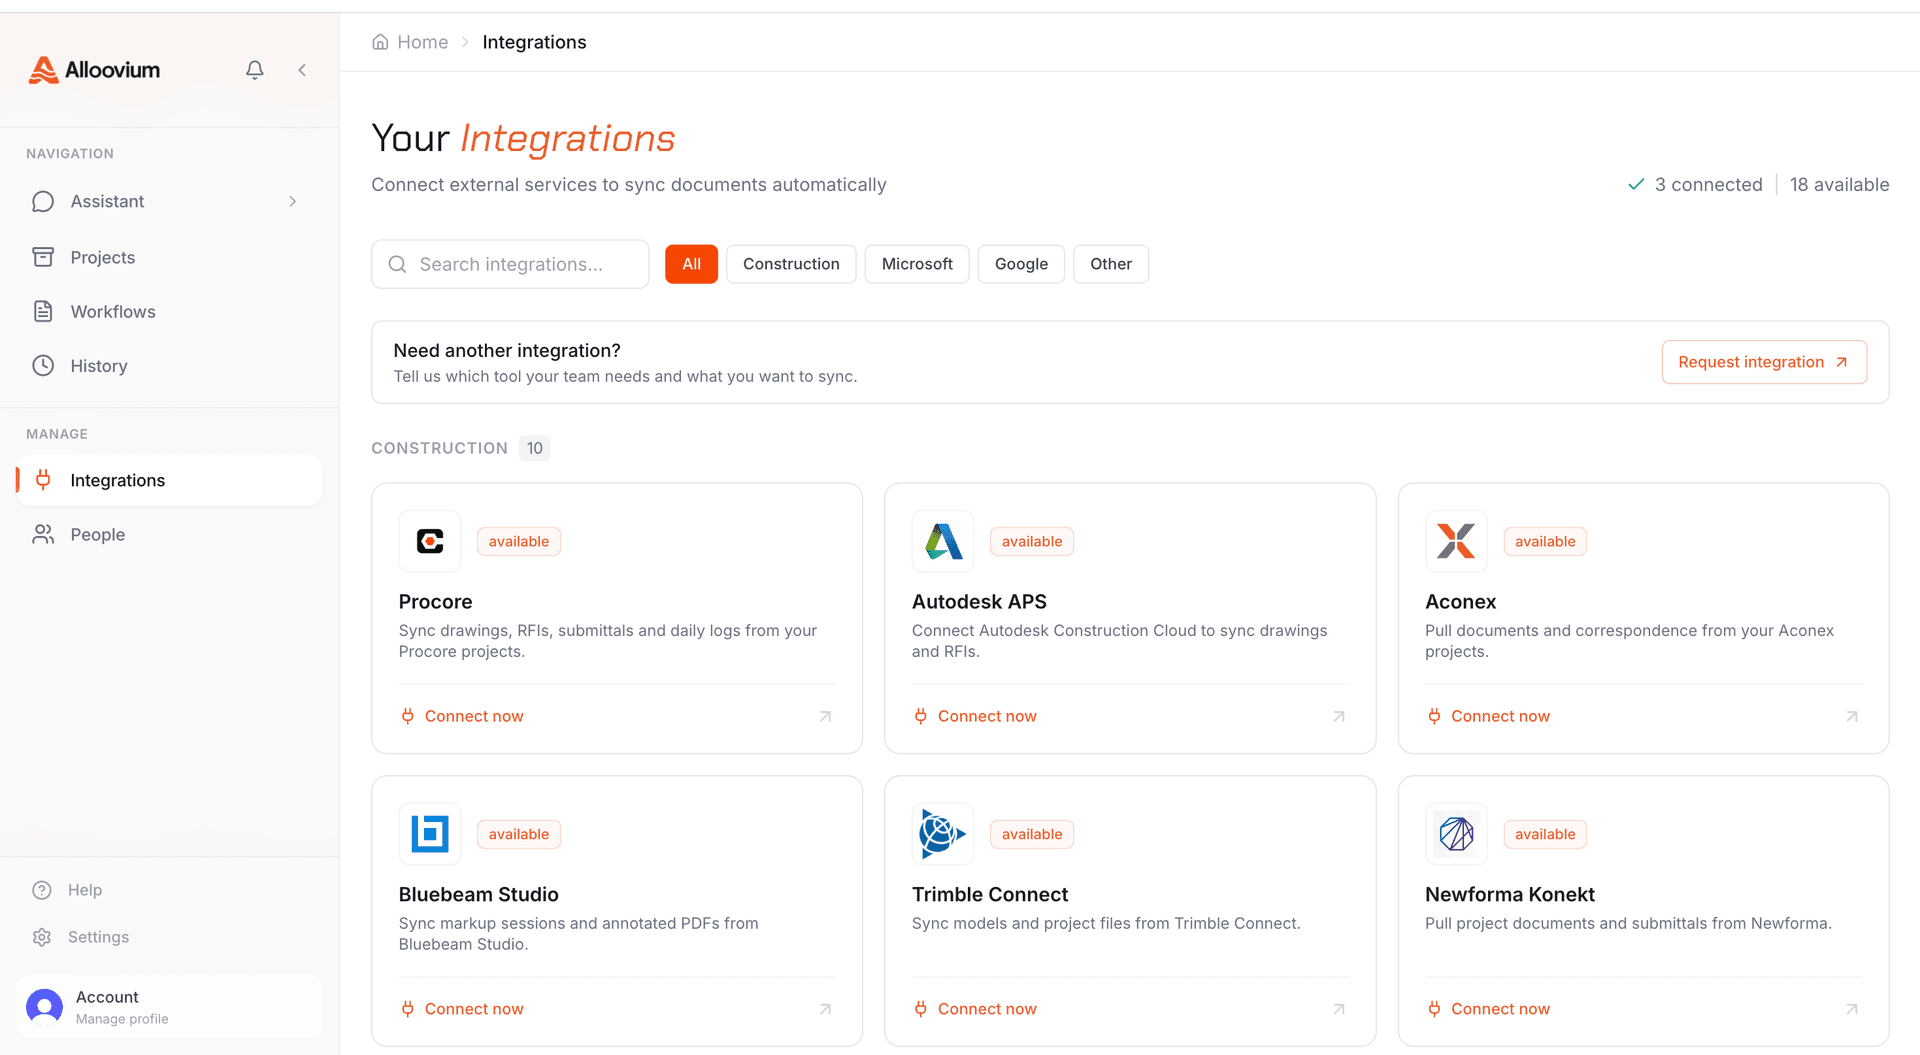Viewport: 1920px width, 1055px height.
Task: Filter by Construction
Action: (791, 264)
